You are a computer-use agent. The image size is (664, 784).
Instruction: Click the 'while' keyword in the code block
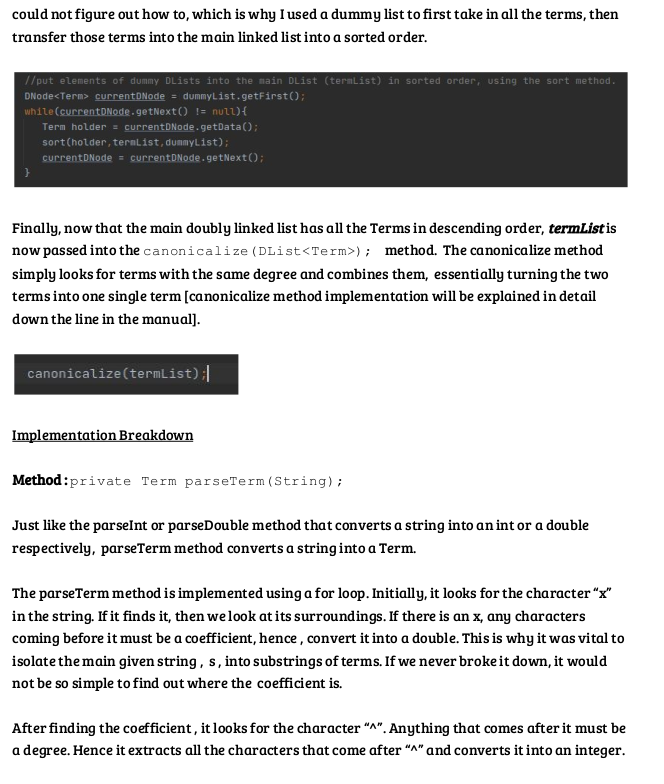click(38, 112)
